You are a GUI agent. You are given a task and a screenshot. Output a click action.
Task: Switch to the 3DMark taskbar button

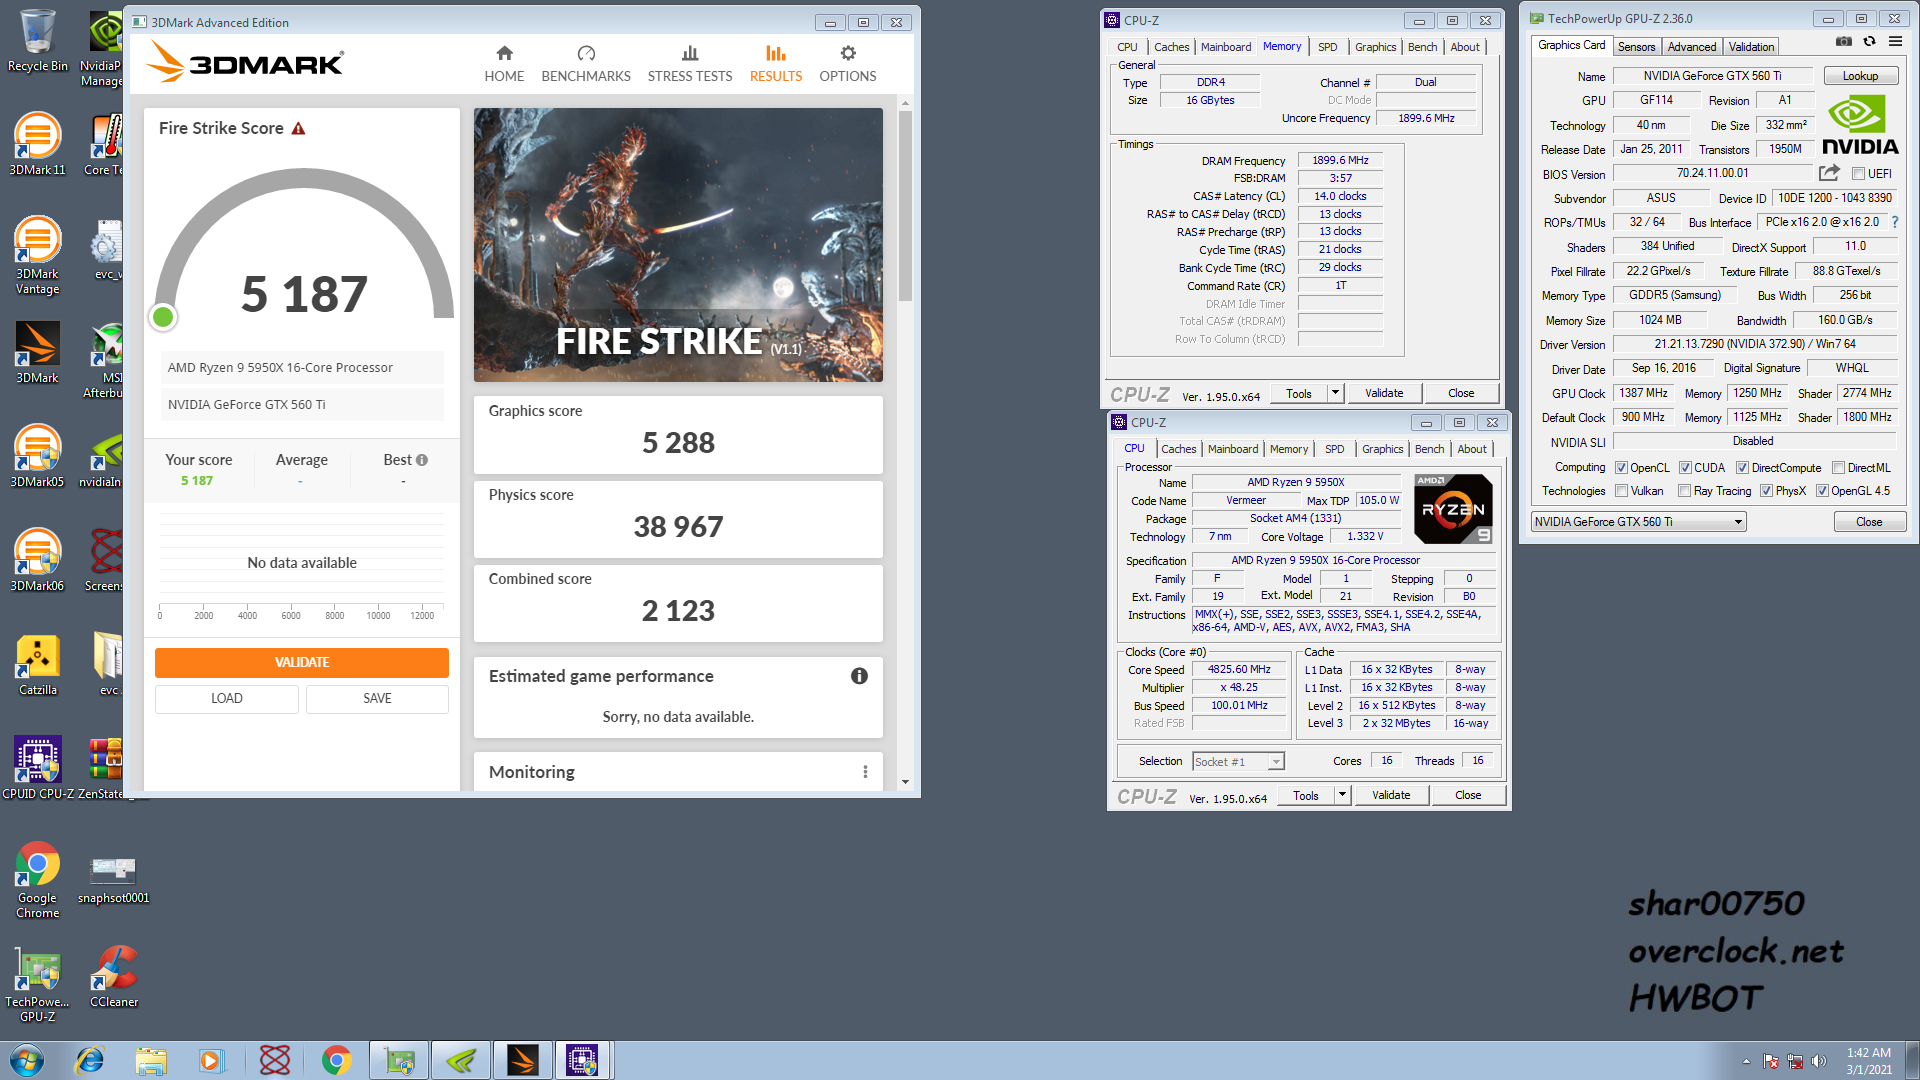pyautogui.click(x=522, y=1060)
